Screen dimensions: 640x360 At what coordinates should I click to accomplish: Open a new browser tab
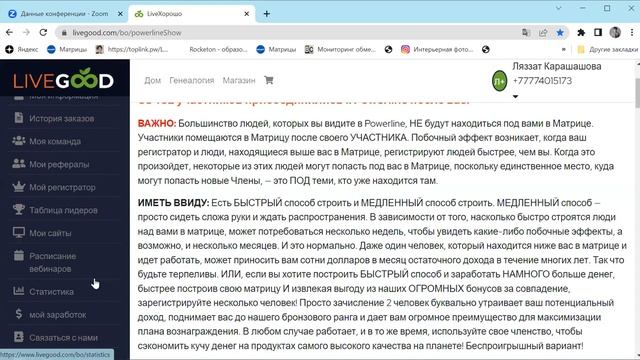click(x=267, y=14)
